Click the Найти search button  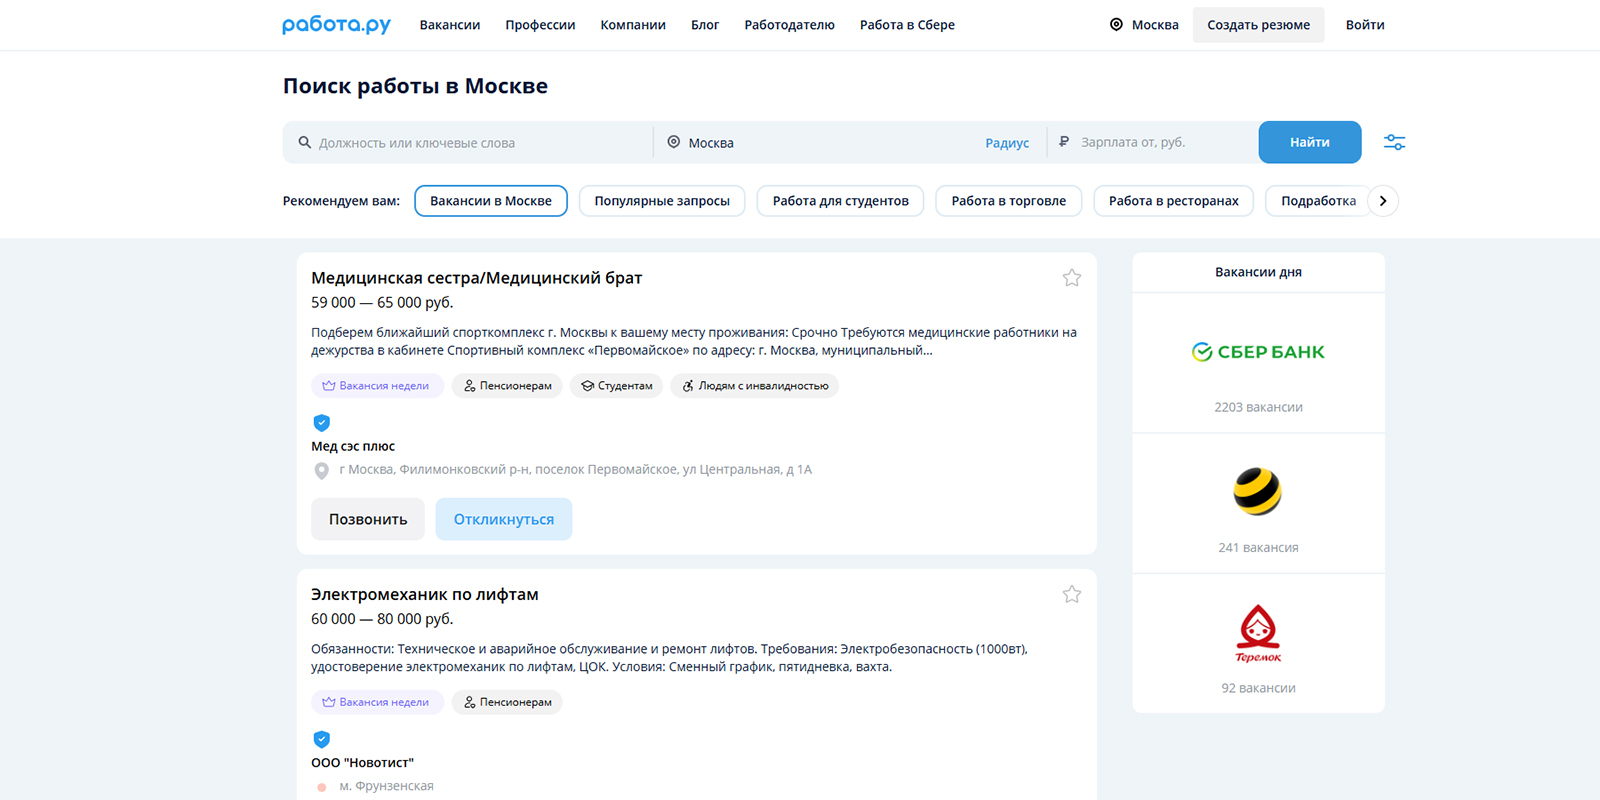click(1310, 142)
